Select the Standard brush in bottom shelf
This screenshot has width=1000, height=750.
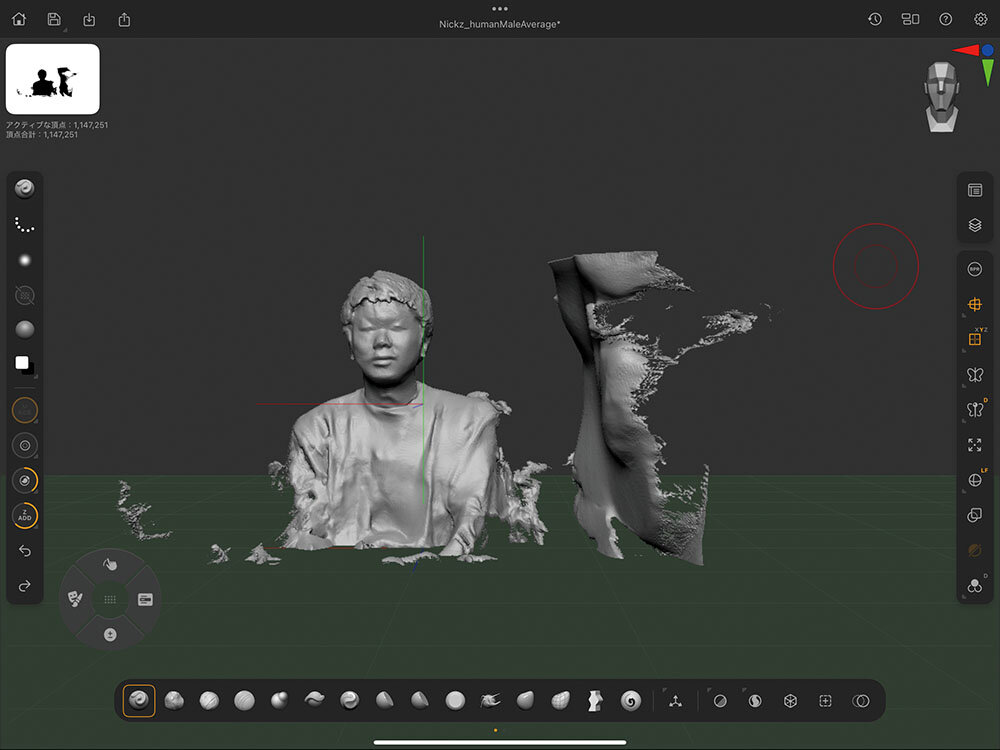tap(139, 701)
